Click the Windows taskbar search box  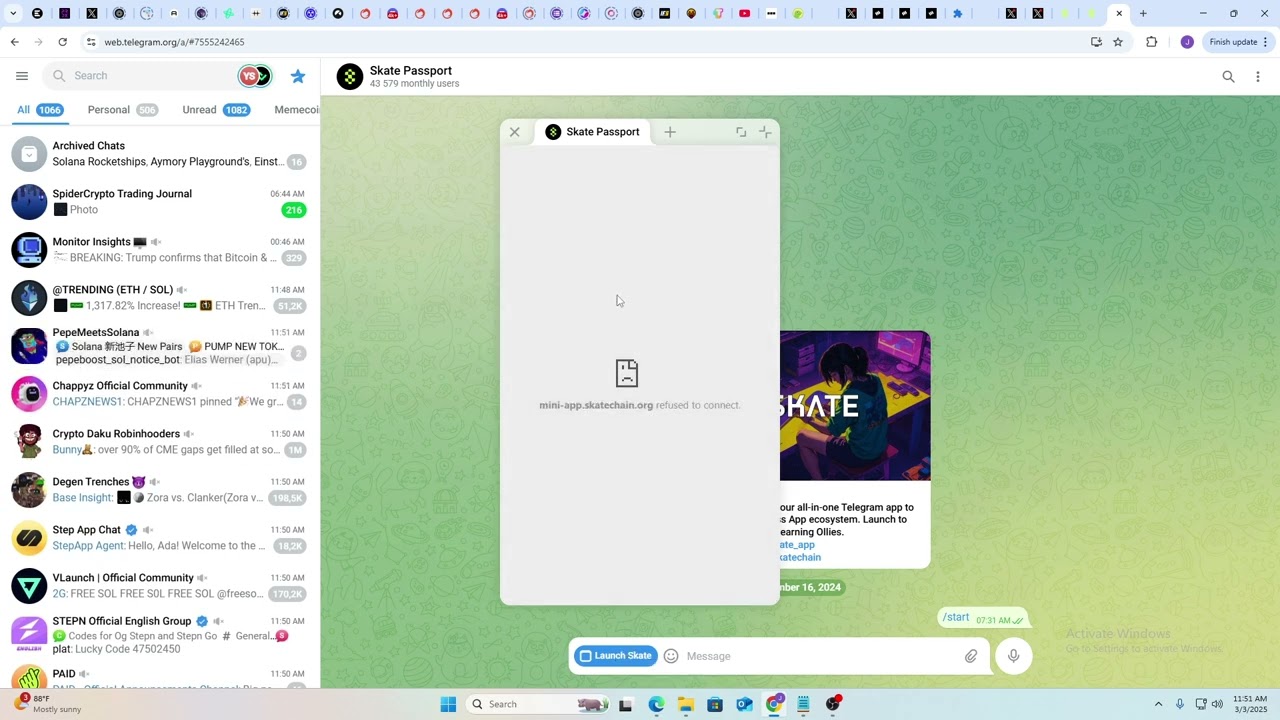[538, 704]
